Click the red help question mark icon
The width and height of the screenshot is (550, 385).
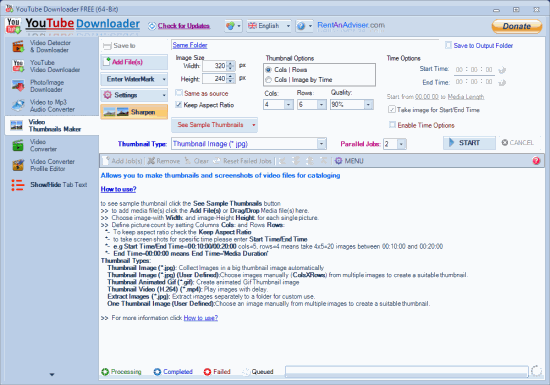click(x=536, y=161)
